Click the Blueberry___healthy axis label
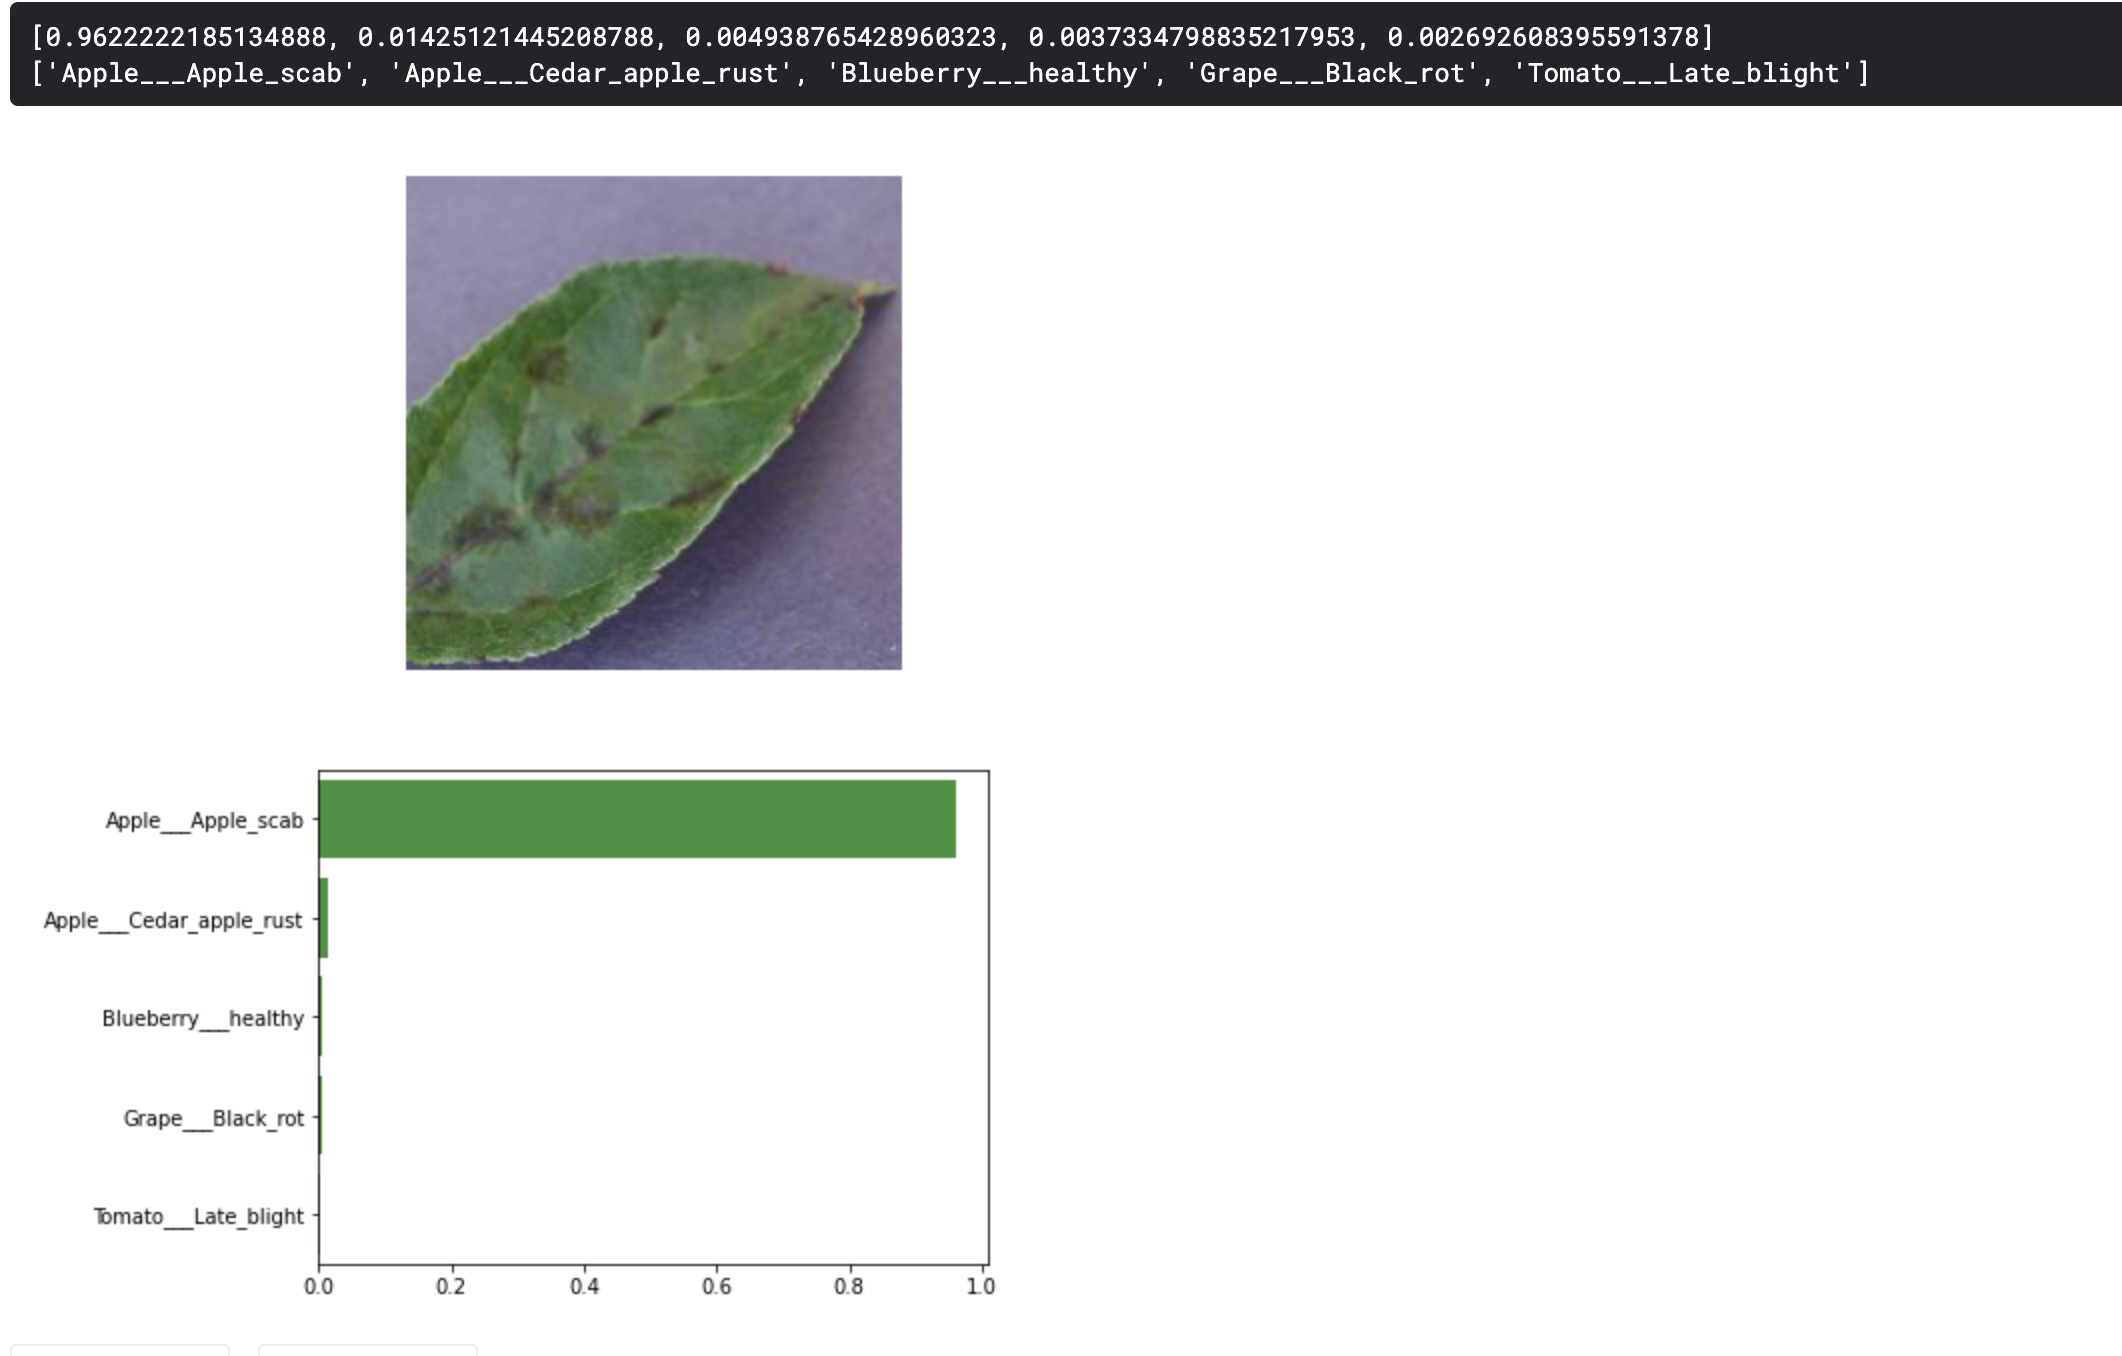Image resolution: width=2122 pixels, height=1356 pixels. [x=202, y=1018]
